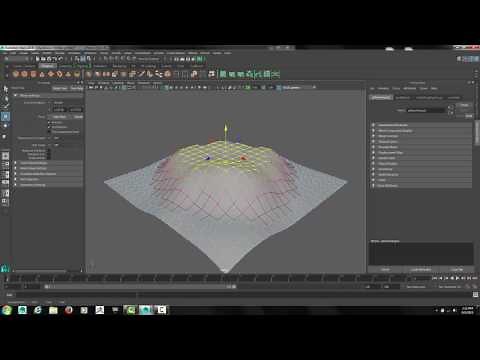The height and width of the screenshot is (360, 480).
Task: Click the Load Attributes button in Attribute Editor
Action: pos(421,269)
